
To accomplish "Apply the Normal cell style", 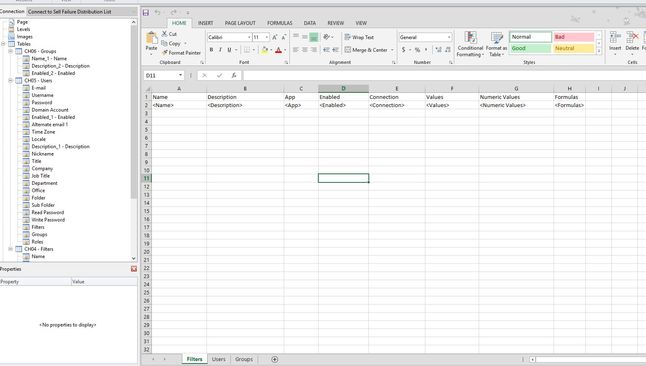I will tap(531, 37).
